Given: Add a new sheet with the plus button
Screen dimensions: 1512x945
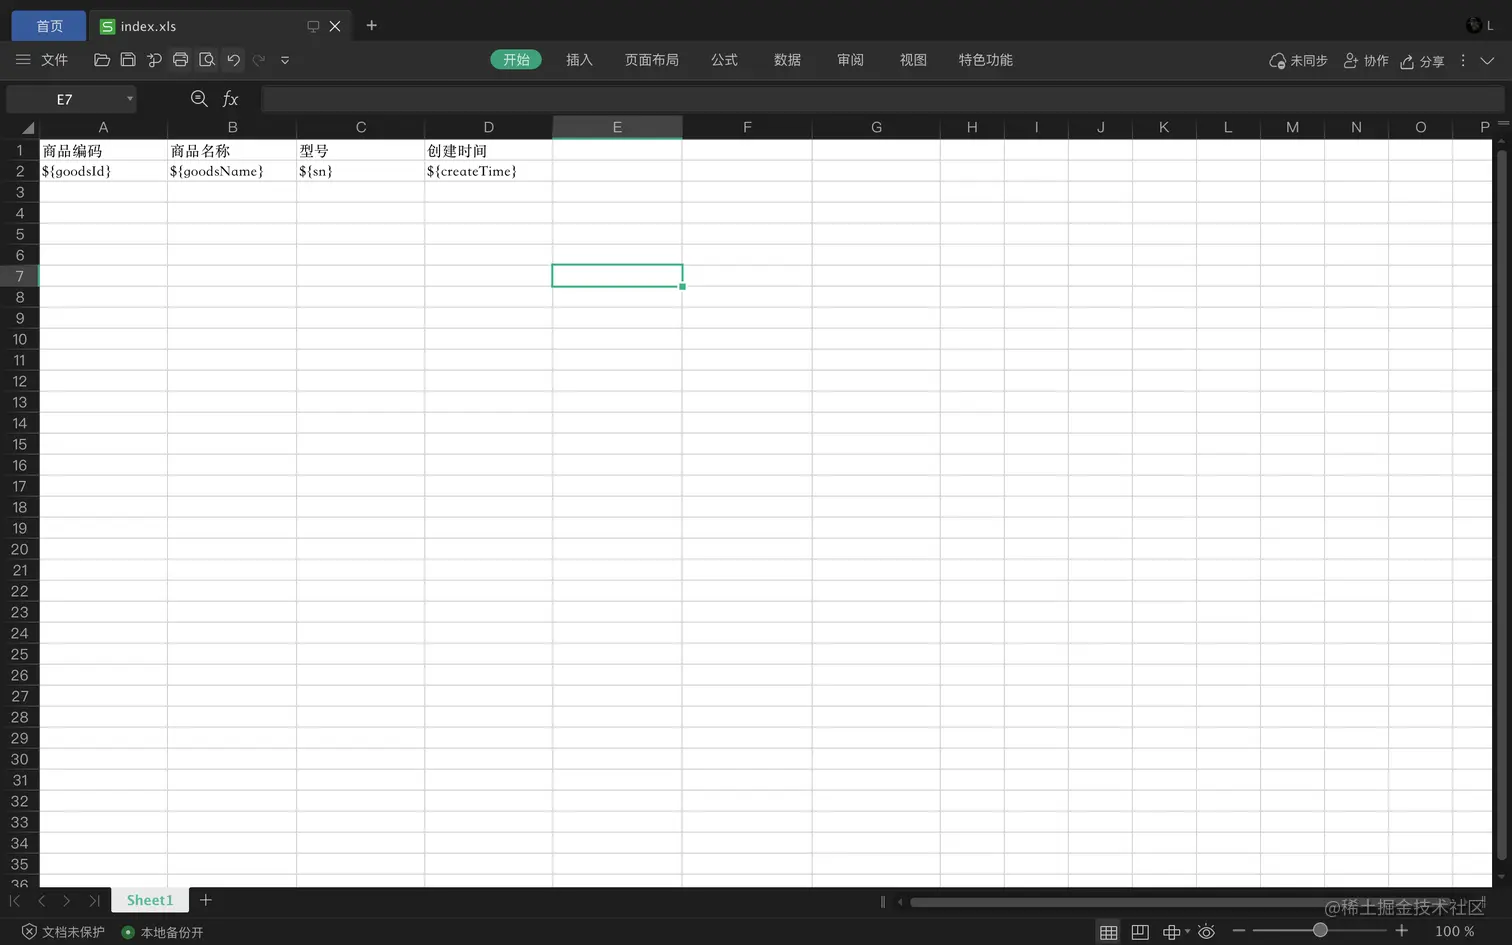Looking at the screenshot, I should coord(206,900).
